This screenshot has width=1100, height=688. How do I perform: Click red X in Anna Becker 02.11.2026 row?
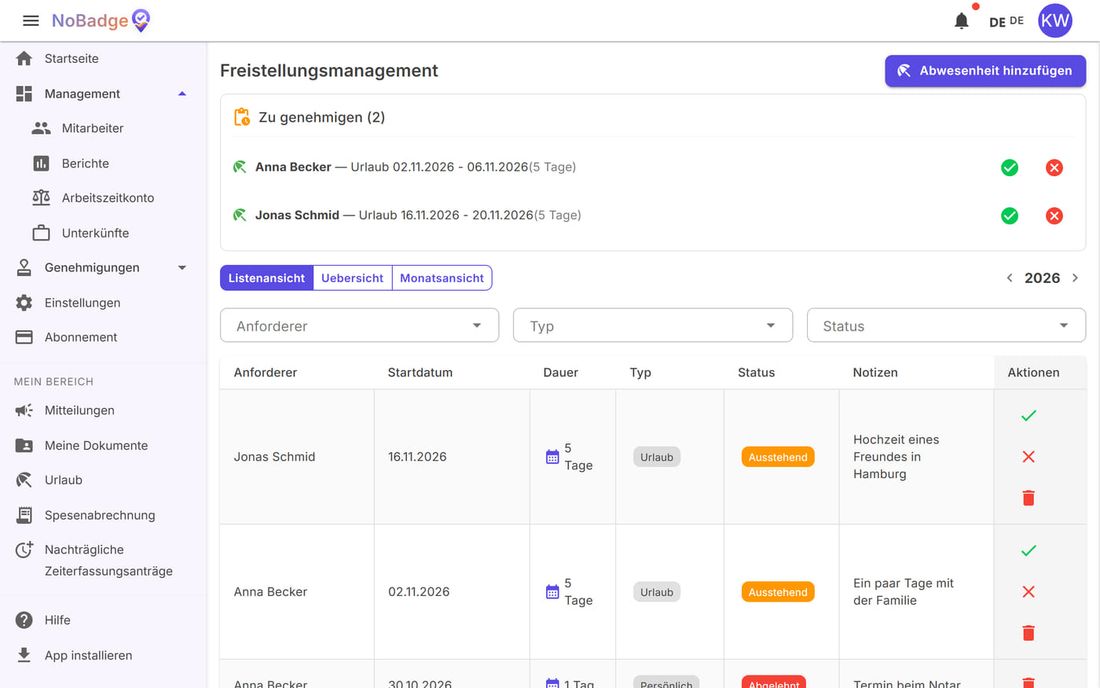[1028, 592]
